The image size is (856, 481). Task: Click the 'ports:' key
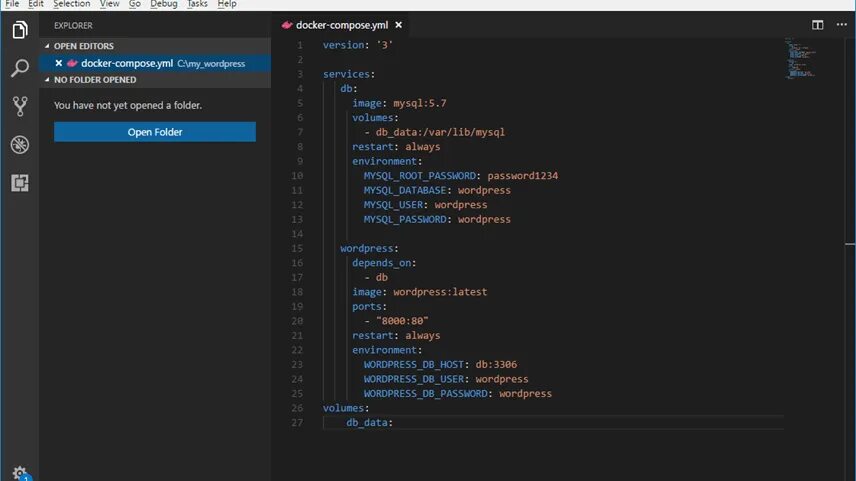(369, 306)
